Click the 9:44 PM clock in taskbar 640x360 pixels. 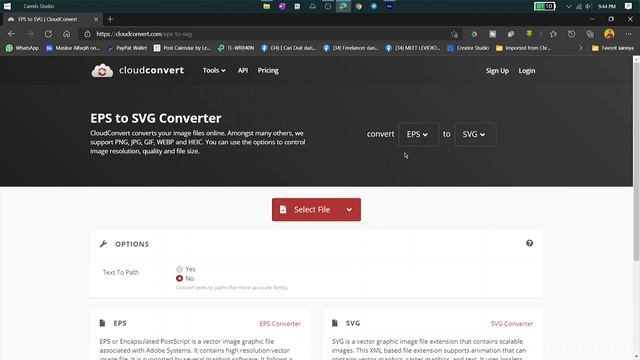[607, 6]
